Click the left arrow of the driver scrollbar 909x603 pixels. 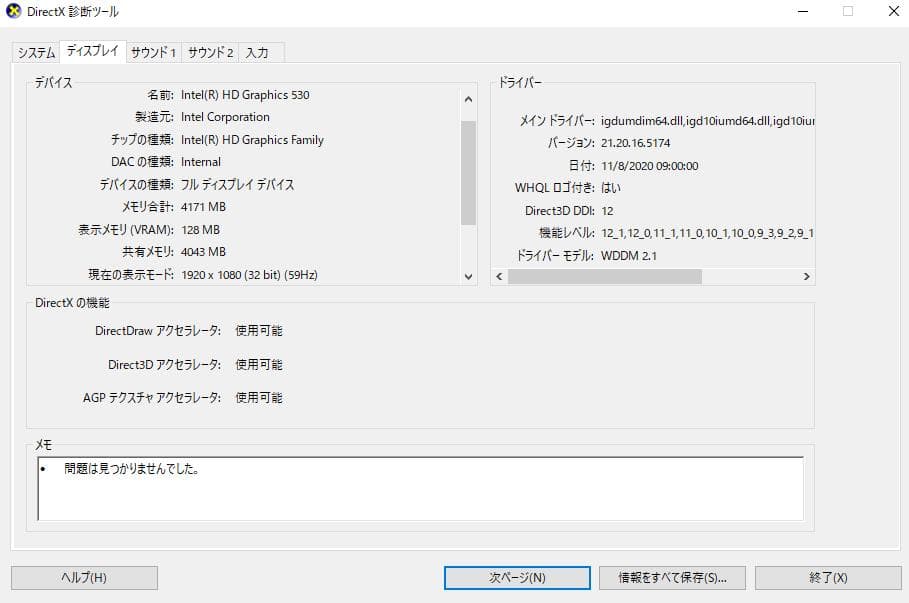tap(499, 275)
